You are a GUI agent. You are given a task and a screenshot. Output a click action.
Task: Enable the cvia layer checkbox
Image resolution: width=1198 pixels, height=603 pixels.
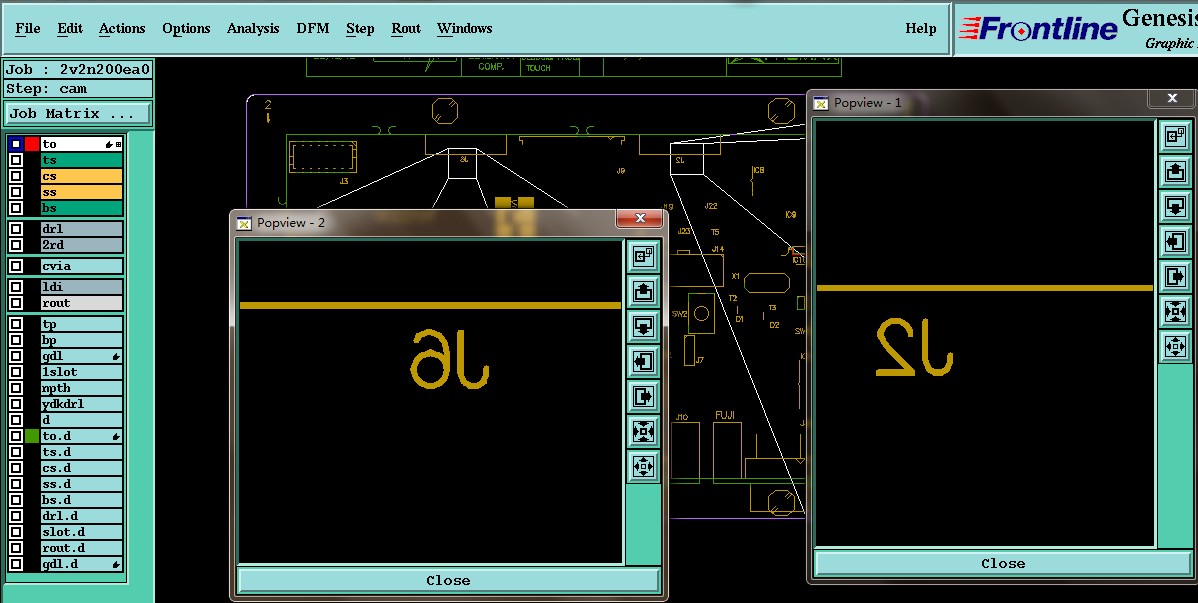16,266
